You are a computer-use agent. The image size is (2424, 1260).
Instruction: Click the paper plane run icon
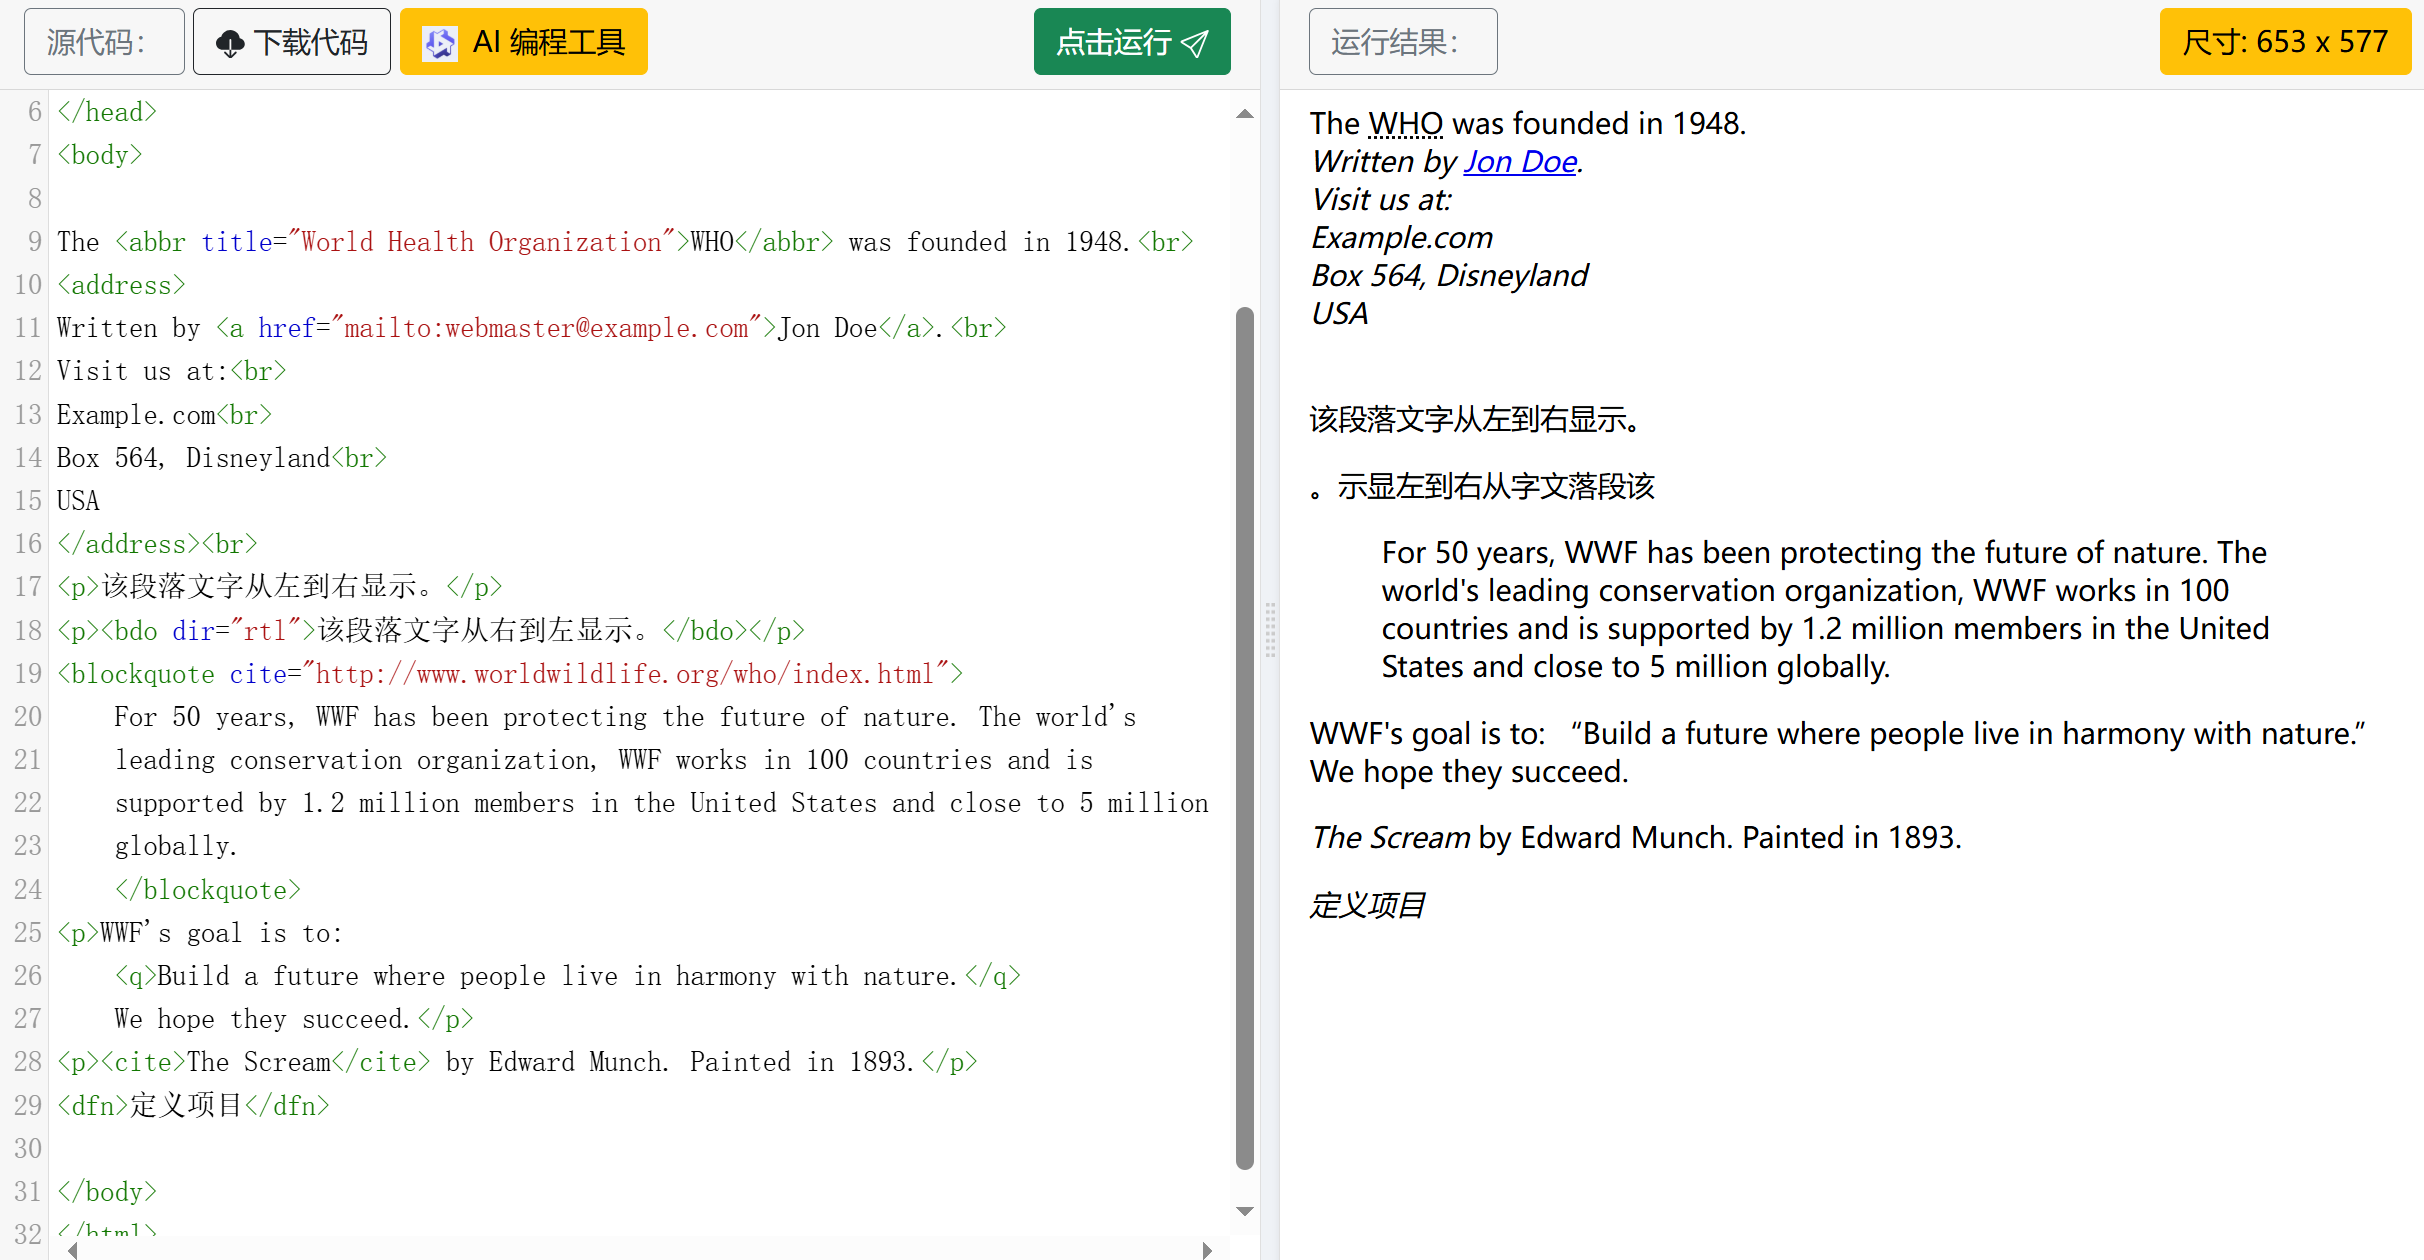pos(1195,43)
